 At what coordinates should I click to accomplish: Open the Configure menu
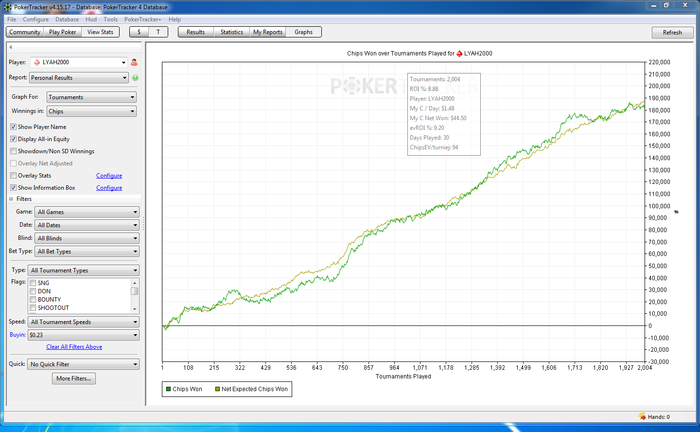coord(36,20)
